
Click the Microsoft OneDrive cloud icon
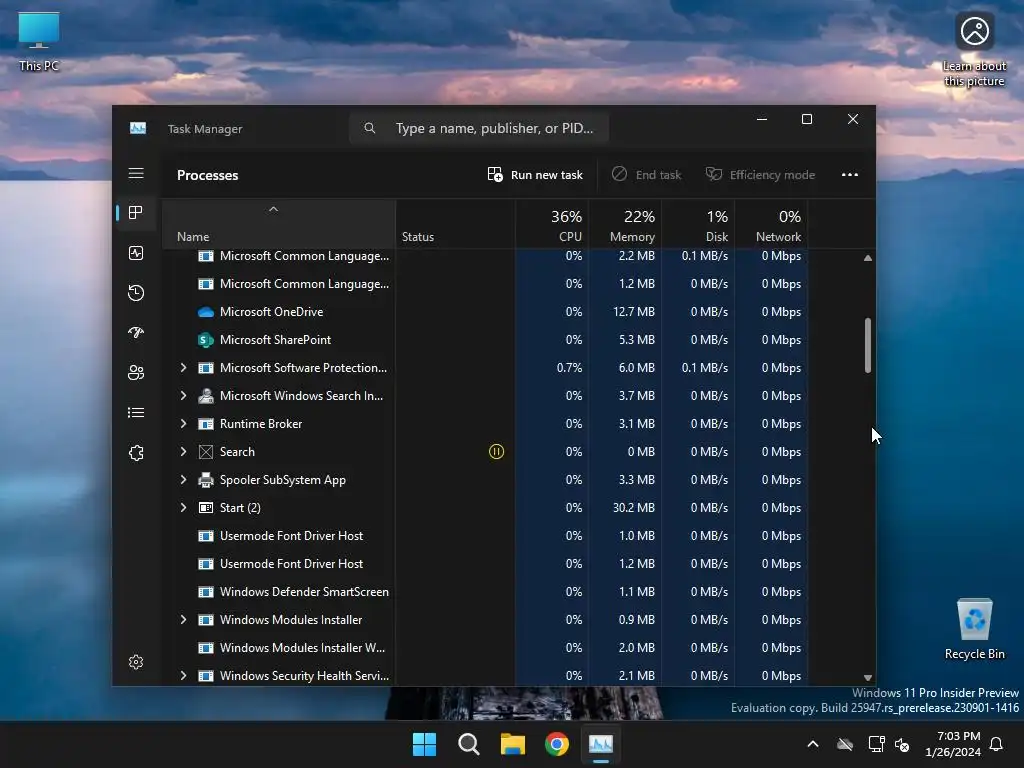tap(206, 312)
